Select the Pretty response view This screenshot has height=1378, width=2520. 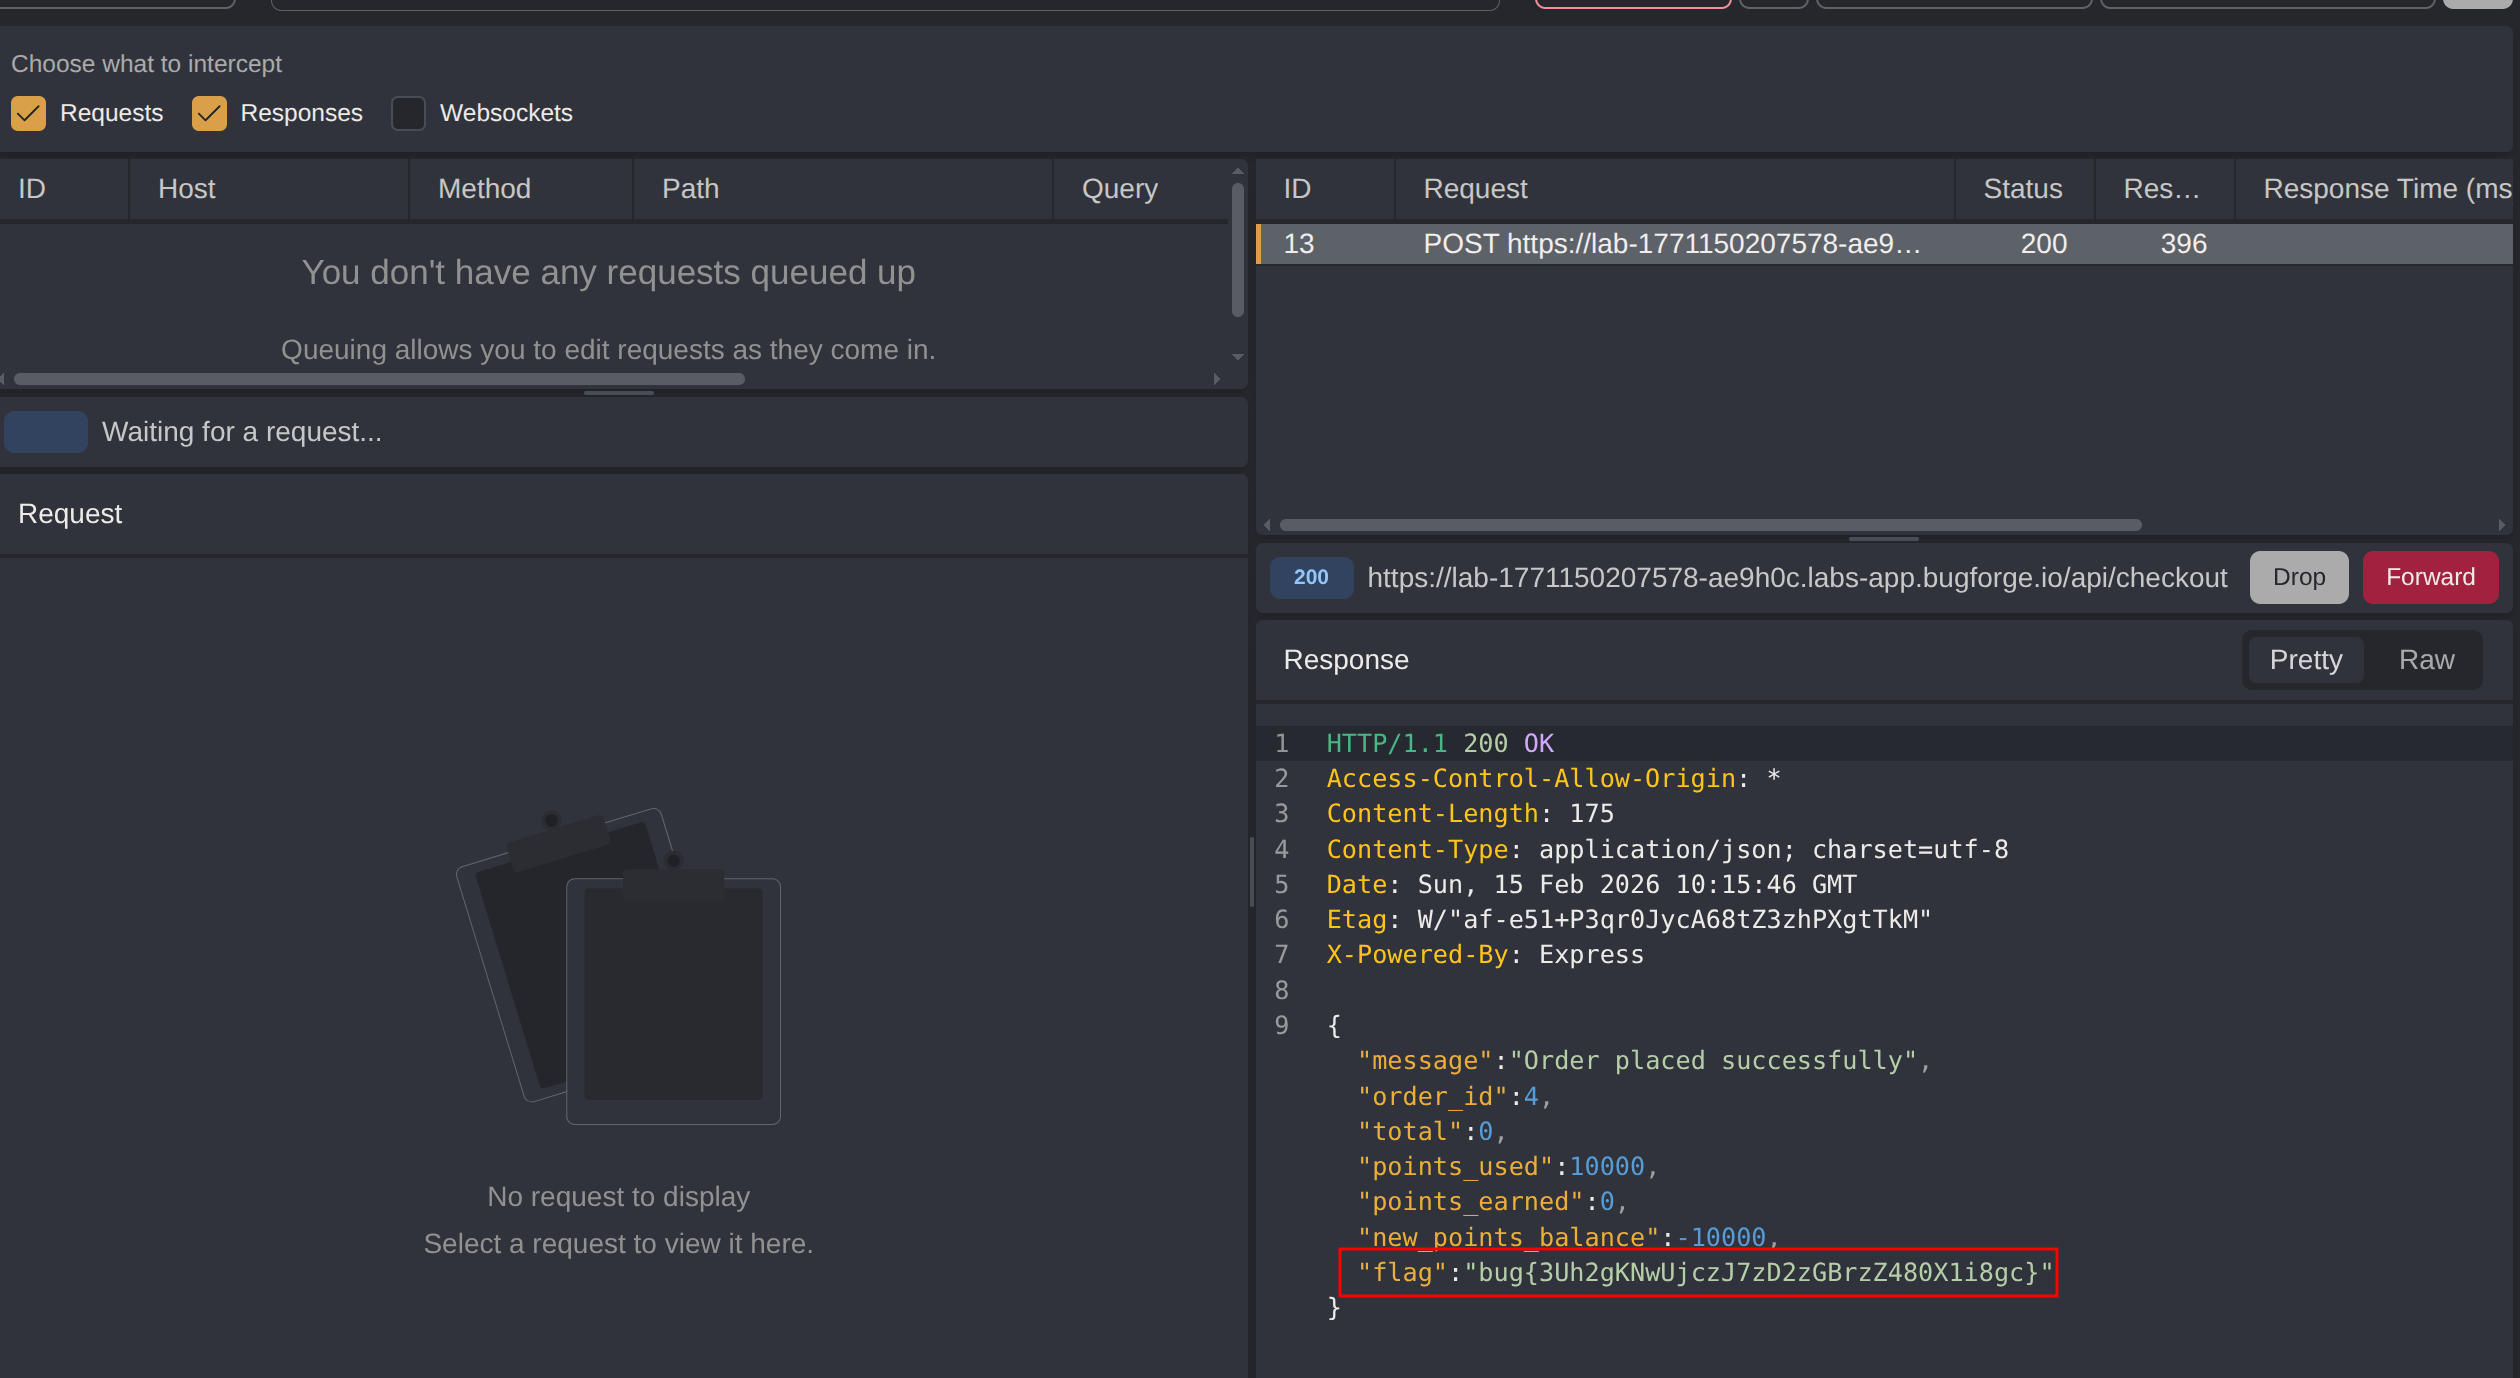click(x=2305, y=660)
